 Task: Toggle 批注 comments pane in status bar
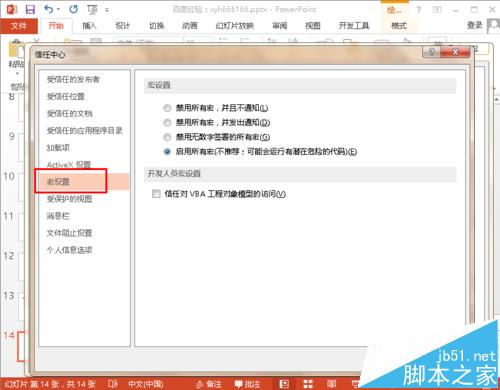247,384
